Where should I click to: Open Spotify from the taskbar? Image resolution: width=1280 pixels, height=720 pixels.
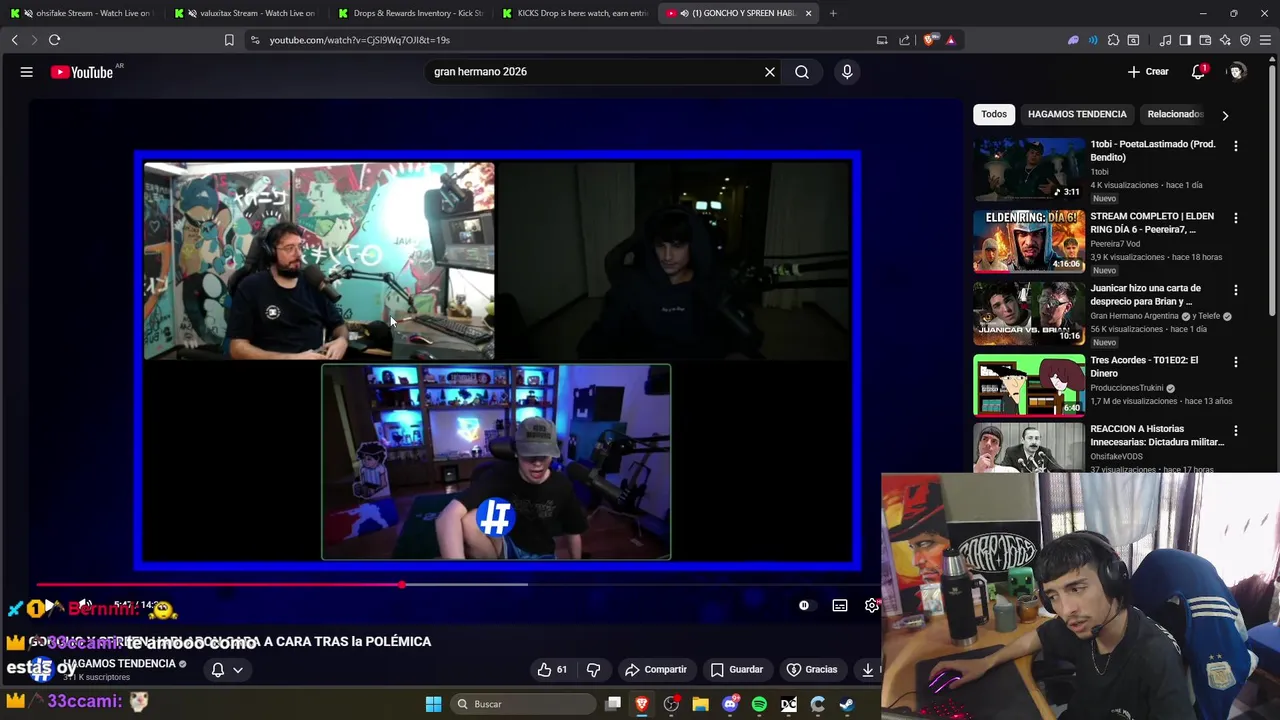759,704
